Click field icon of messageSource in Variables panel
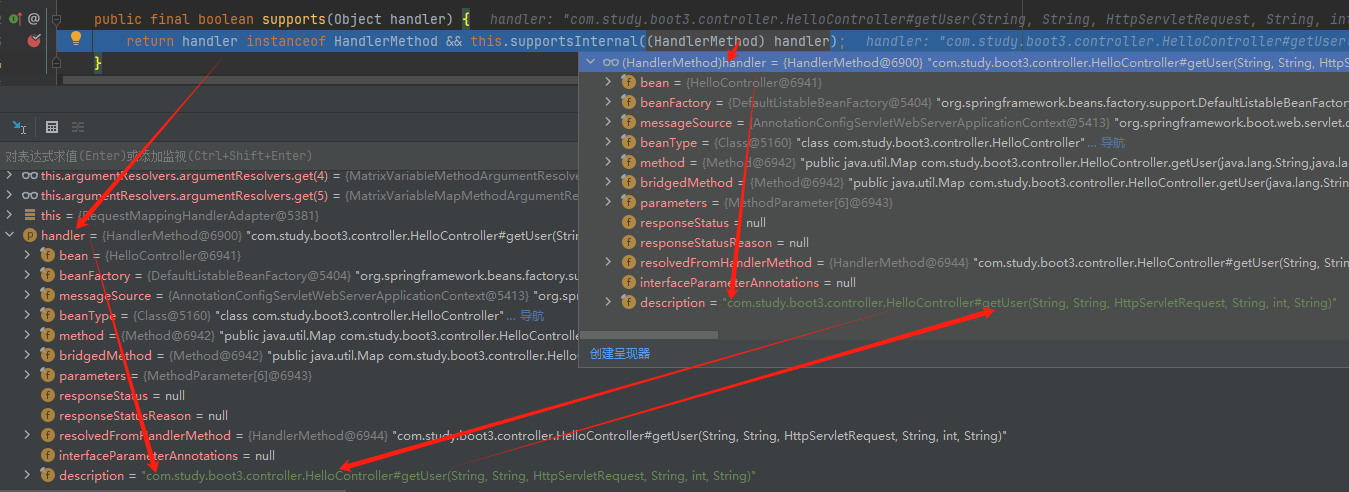This screenshot has height=492, width=1349. (x=47, y=296)
